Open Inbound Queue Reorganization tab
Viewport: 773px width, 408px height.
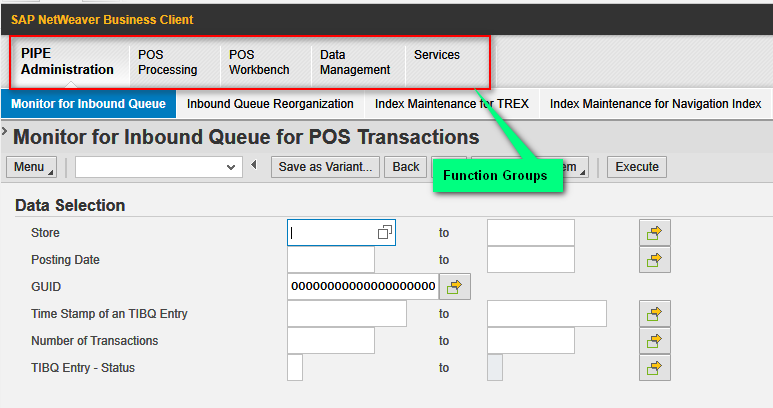click(270, 104)
